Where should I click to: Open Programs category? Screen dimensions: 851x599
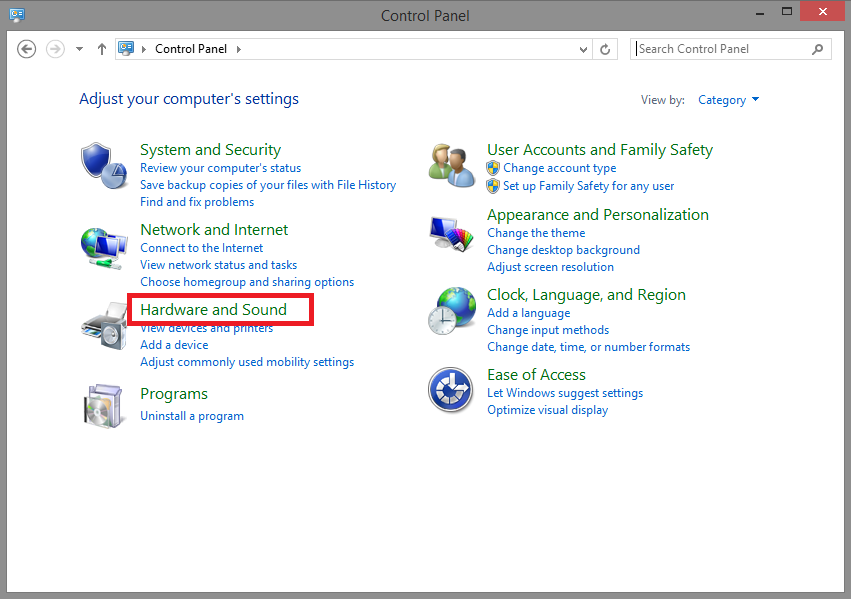point(174,394)
